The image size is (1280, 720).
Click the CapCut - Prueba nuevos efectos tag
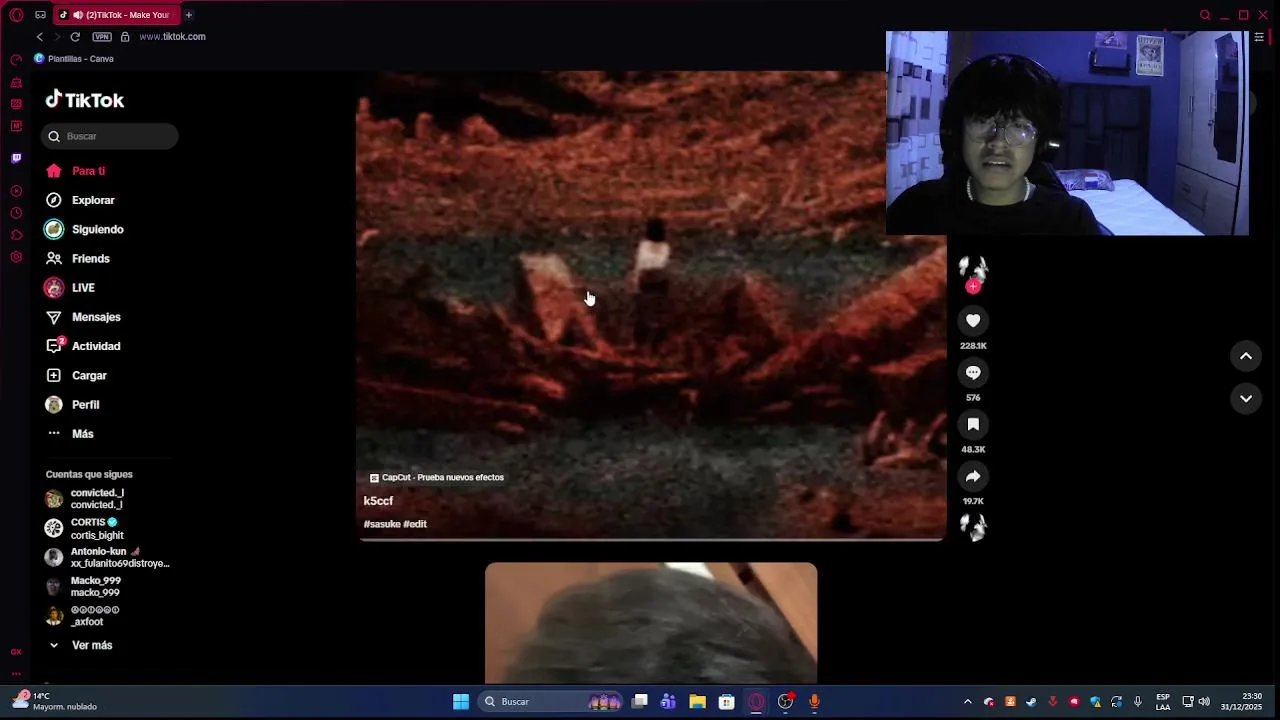tap(437, 478)
